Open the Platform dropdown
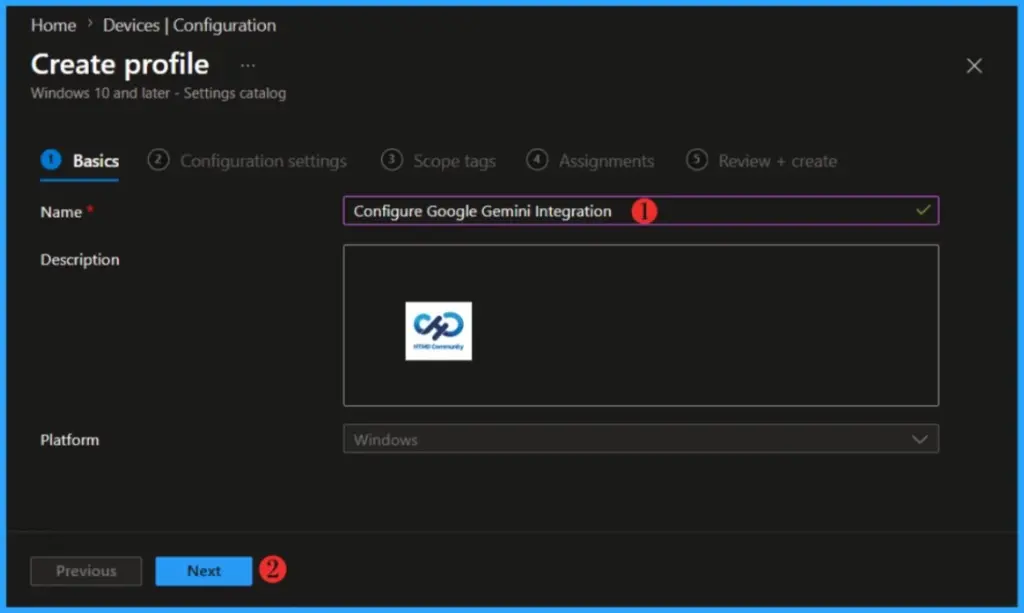This screenshot has width=1024, height=613. point(641,439)
